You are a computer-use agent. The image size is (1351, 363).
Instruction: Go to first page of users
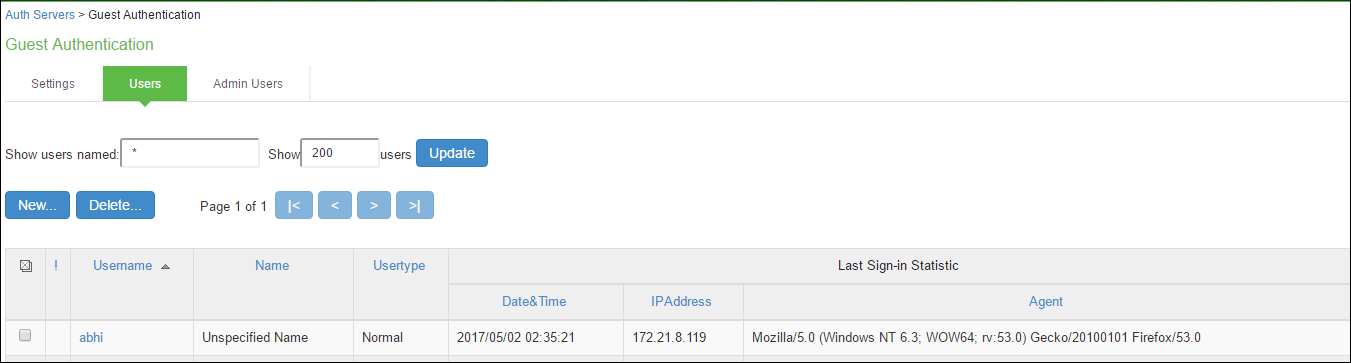[293, 205]
